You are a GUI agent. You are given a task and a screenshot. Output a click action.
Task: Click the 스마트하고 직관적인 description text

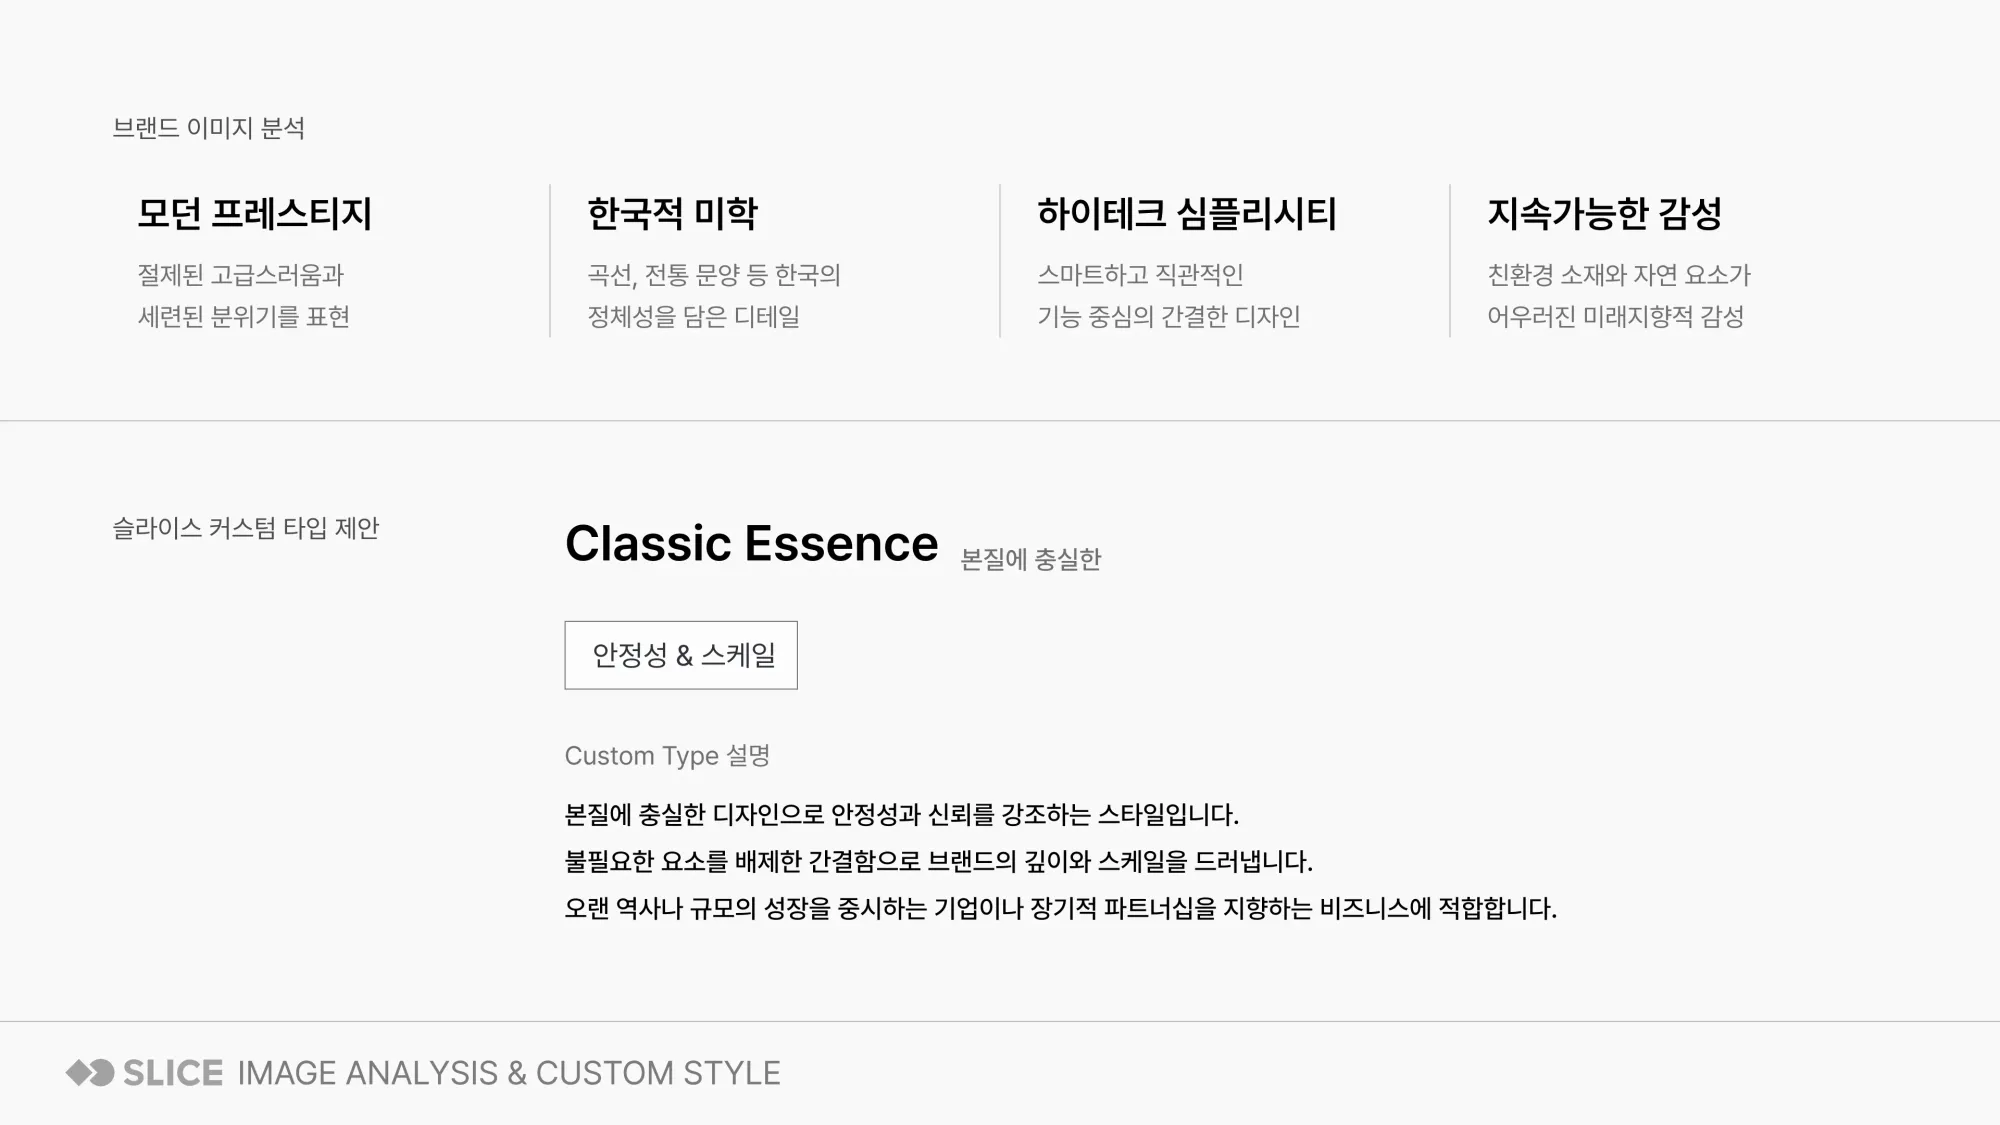point(1140,275)
